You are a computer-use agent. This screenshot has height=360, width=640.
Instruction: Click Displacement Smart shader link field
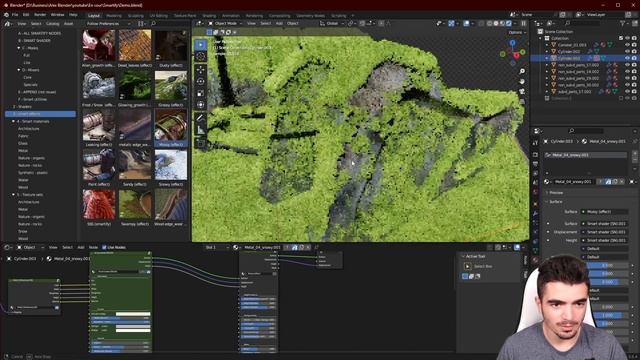tap(605, 232)
